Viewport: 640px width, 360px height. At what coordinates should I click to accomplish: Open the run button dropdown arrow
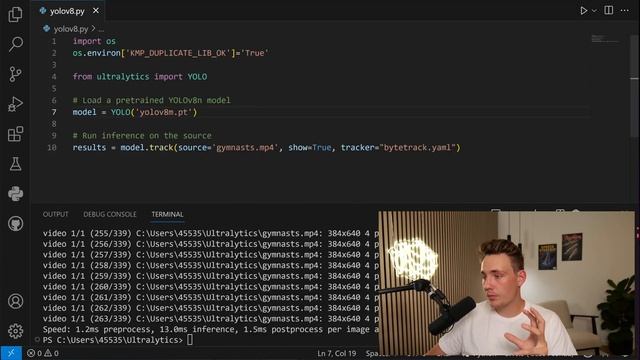pos(594,11)
